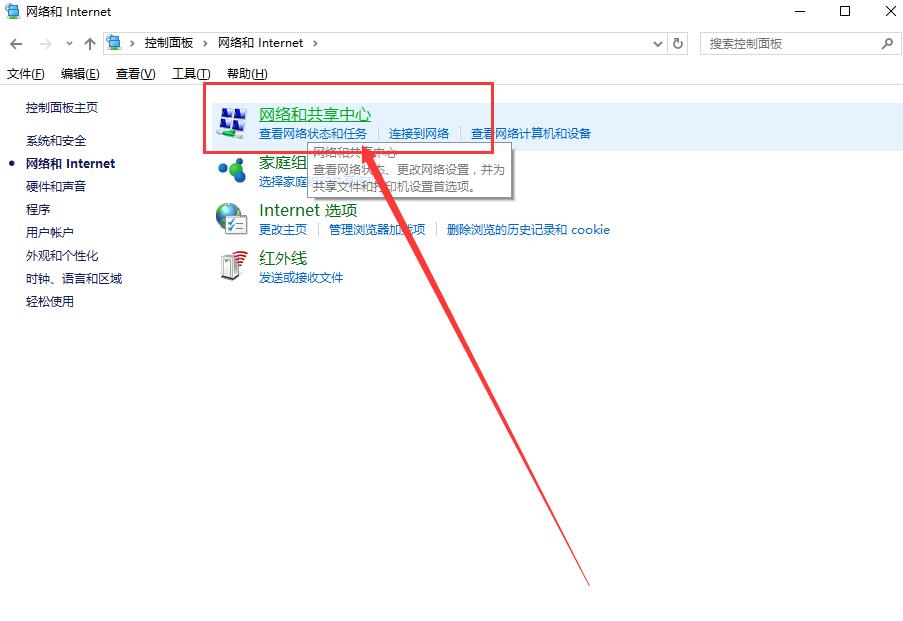This screenshot has width=903, height=621.
Task: Click the 家庭组 icon
Action: [x=231, y=171]
